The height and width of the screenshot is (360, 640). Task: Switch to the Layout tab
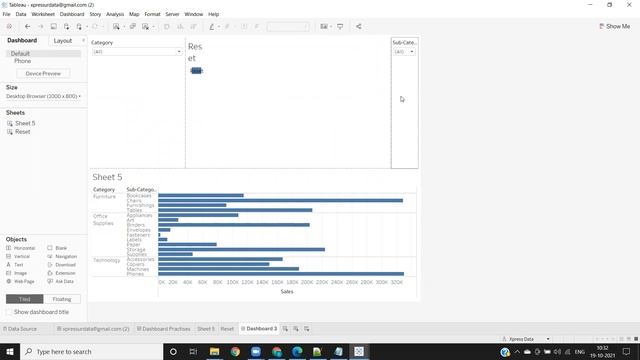(62, 41)
